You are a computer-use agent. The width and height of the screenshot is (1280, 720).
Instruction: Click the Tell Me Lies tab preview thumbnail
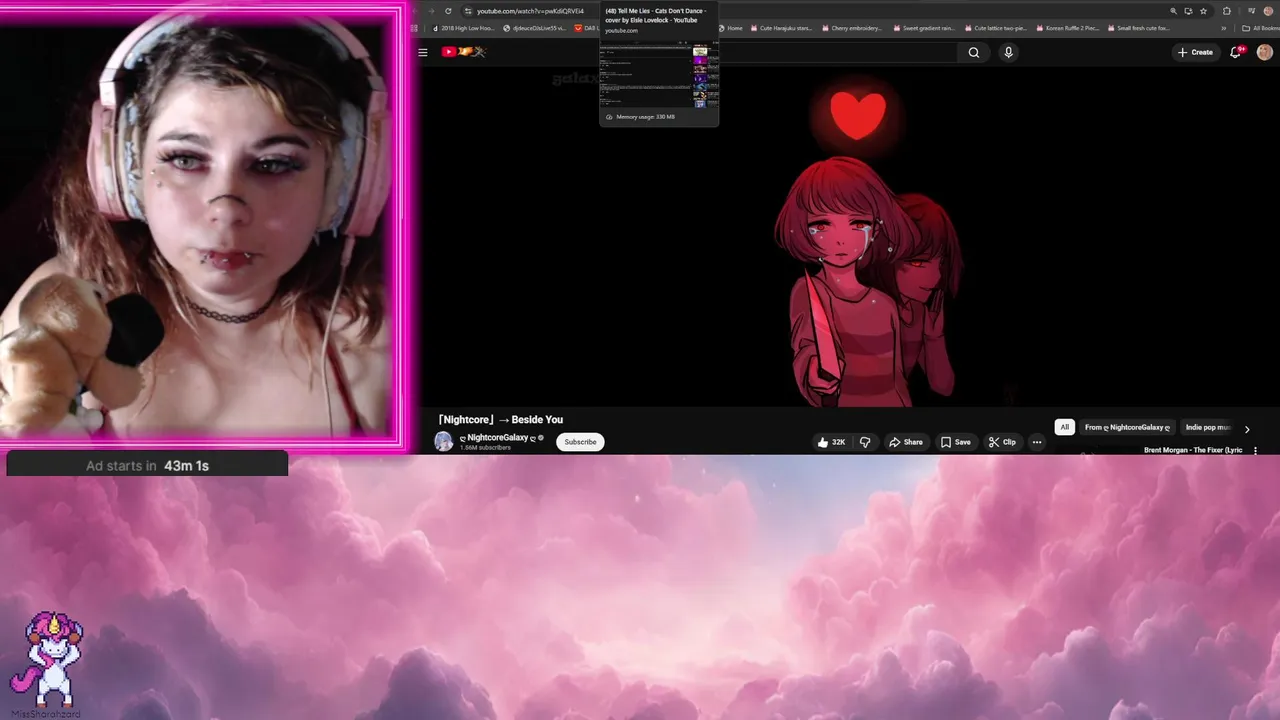[659, 75]
